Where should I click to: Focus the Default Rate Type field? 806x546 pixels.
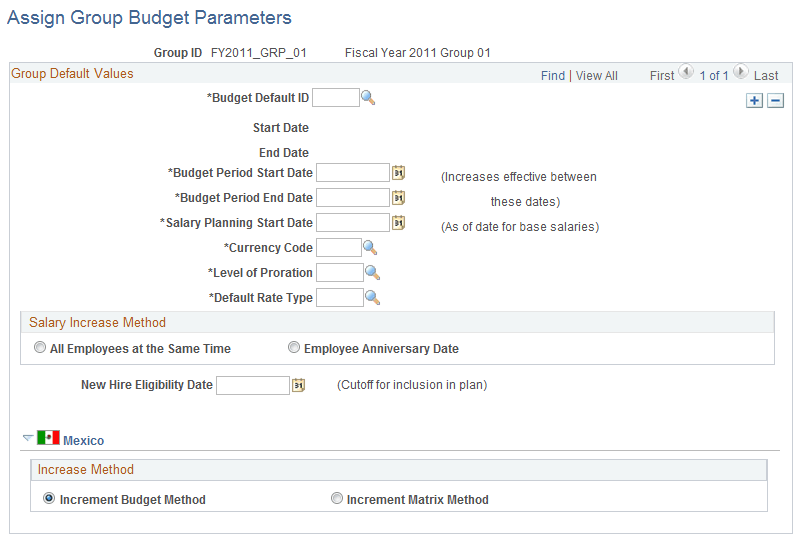[x=340, y=298]
